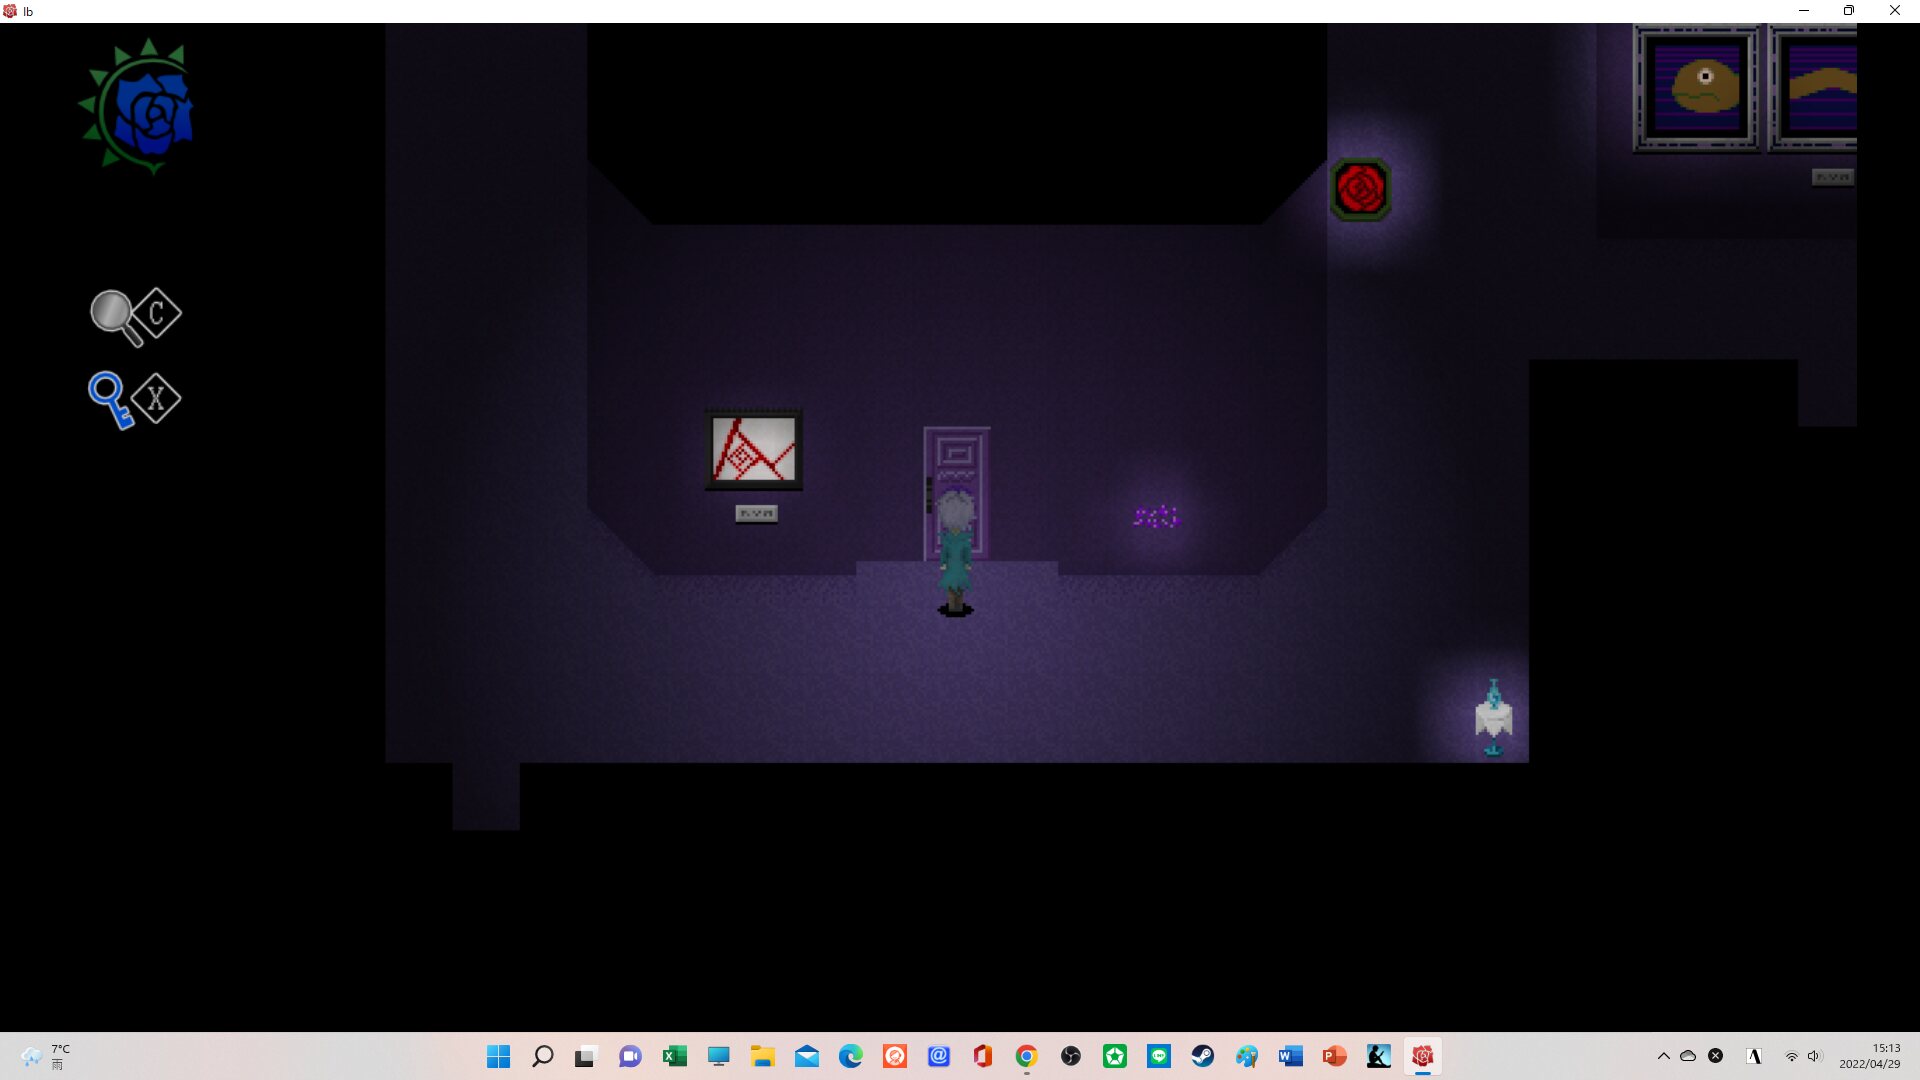Viewport: 1920px width, 1080px height.
Task: Click the nameplate under red painting
Action: (x=756, y=513)
